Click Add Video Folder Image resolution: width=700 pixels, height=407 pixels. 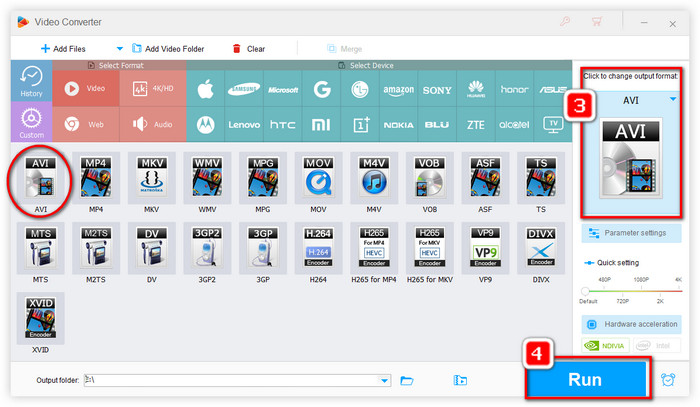[168, 49]
